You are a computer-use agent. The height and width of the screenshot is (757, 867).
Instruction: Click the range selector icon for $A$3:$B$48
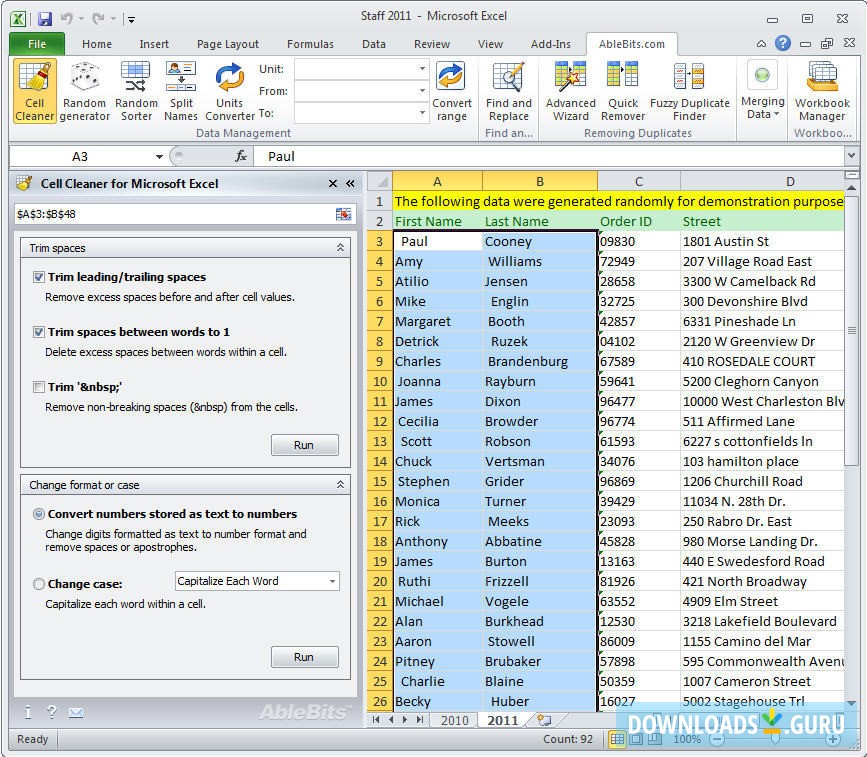coord(346,213)
